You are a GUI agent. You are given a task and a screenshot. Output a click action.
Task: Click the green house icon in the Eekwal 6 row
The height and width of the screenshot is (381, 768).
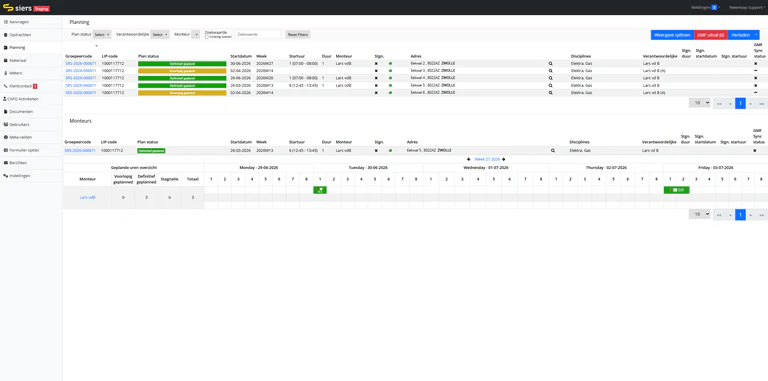tap(390, 93)
